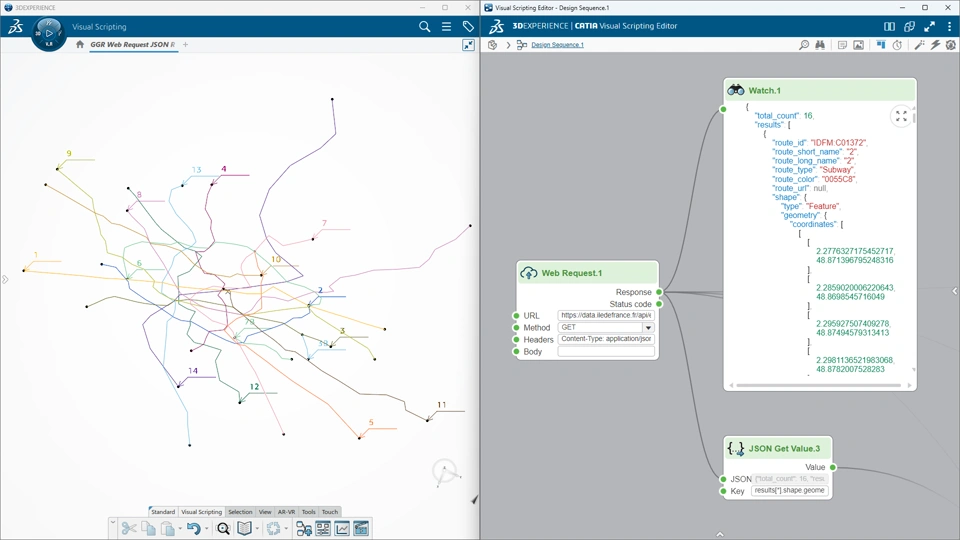Click the expand viewport icon in 3D view
This screenshot has width=960, height=540.
click(468, 45)
